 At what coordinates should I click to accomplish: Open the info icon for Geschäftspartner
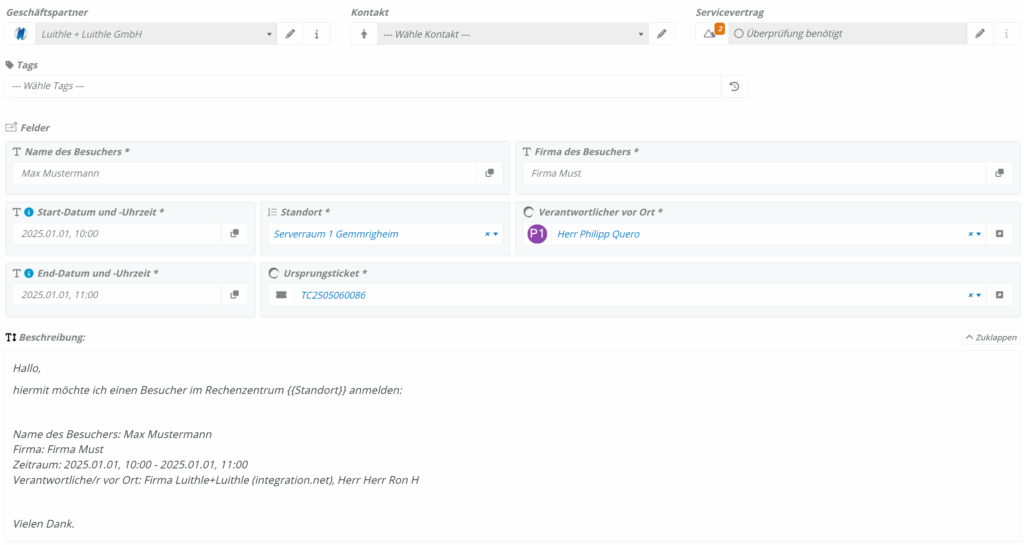click(317, 34)
